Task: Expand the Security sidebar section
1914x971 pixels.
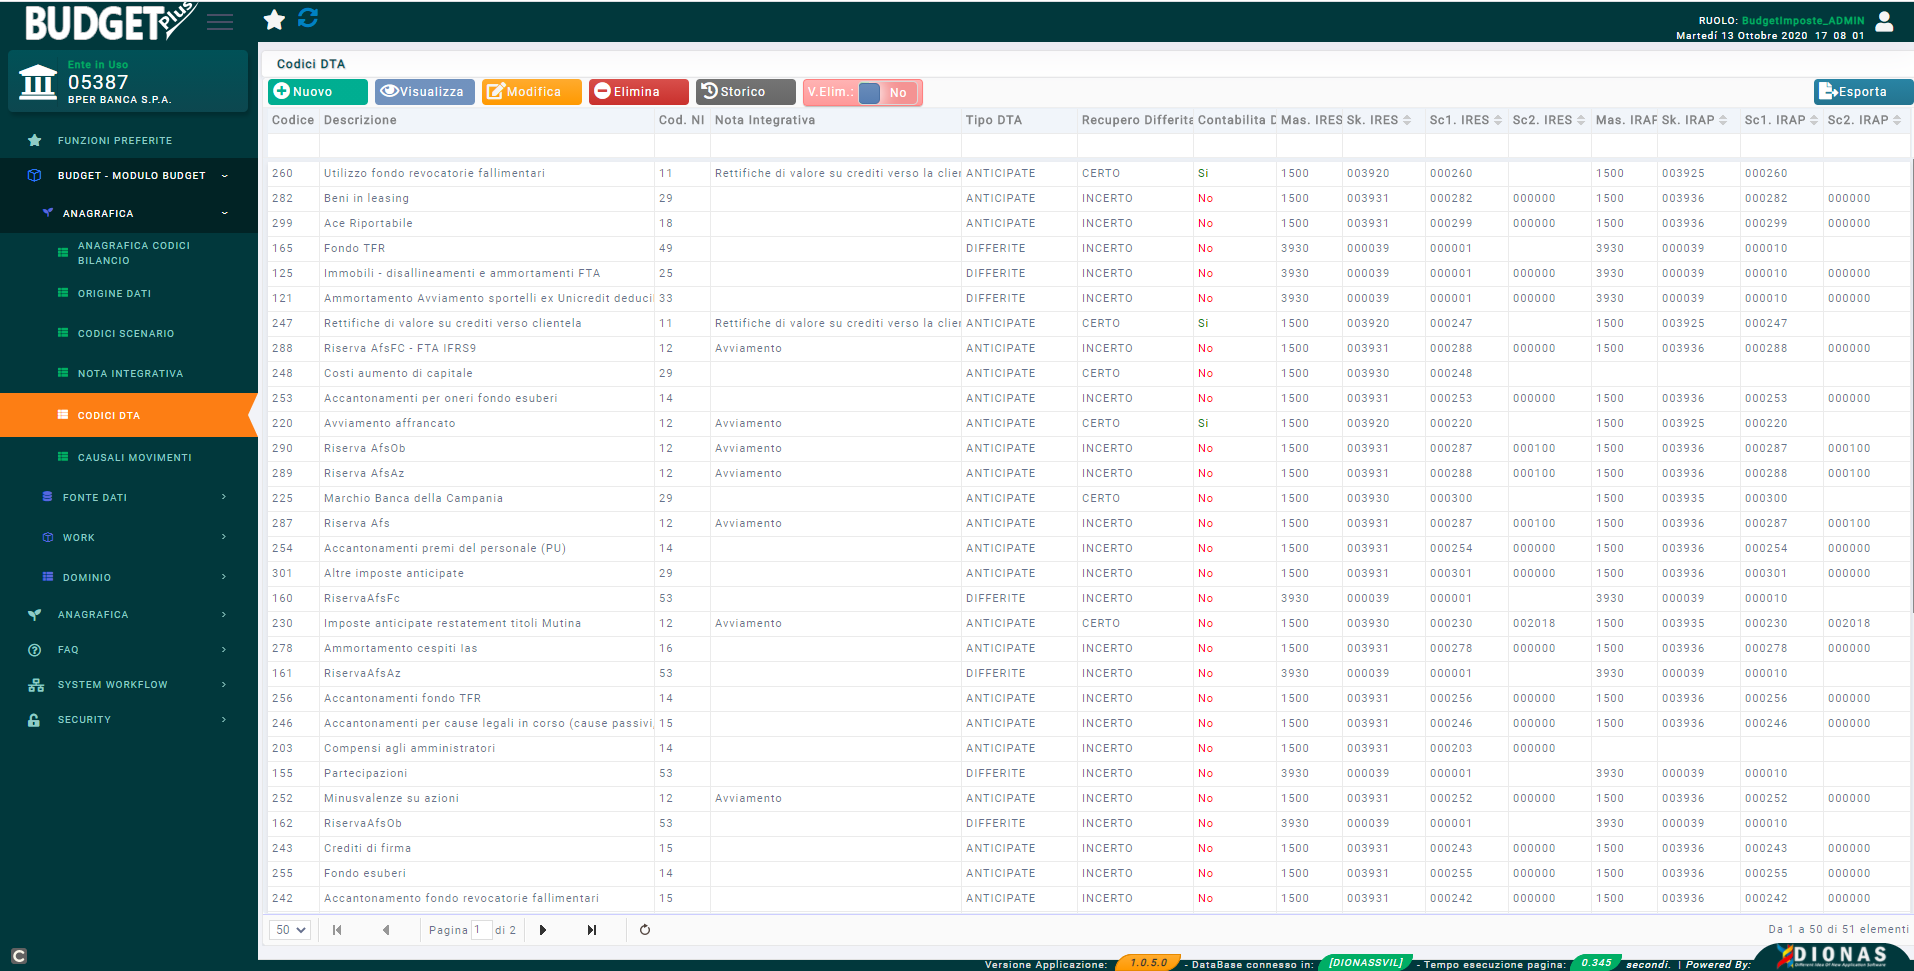Action: (130, 719)
